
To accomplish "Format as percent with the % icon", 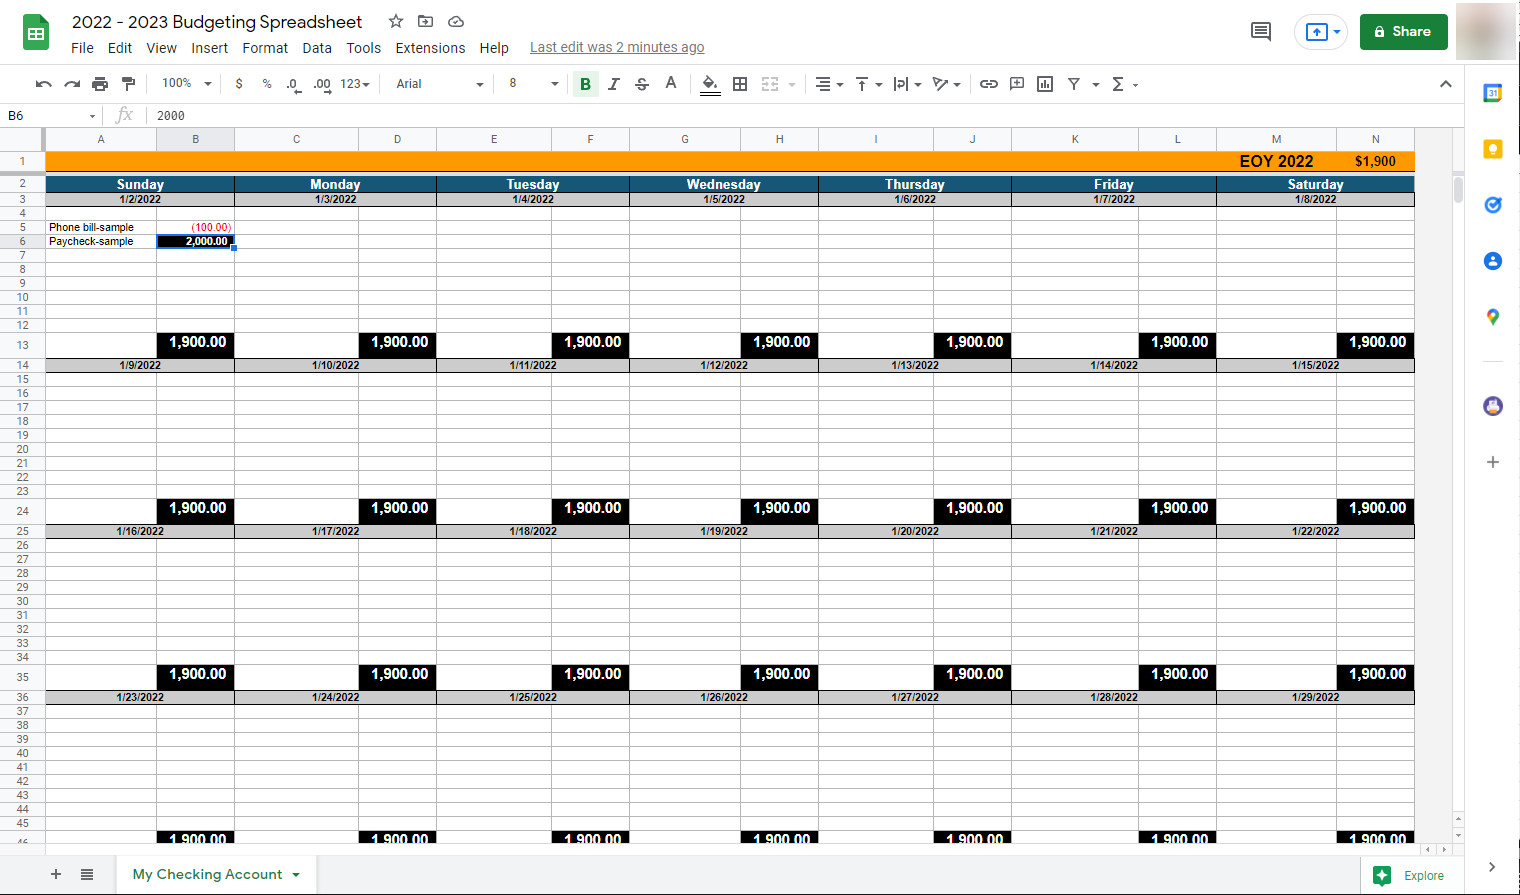I will coord(267,84).
